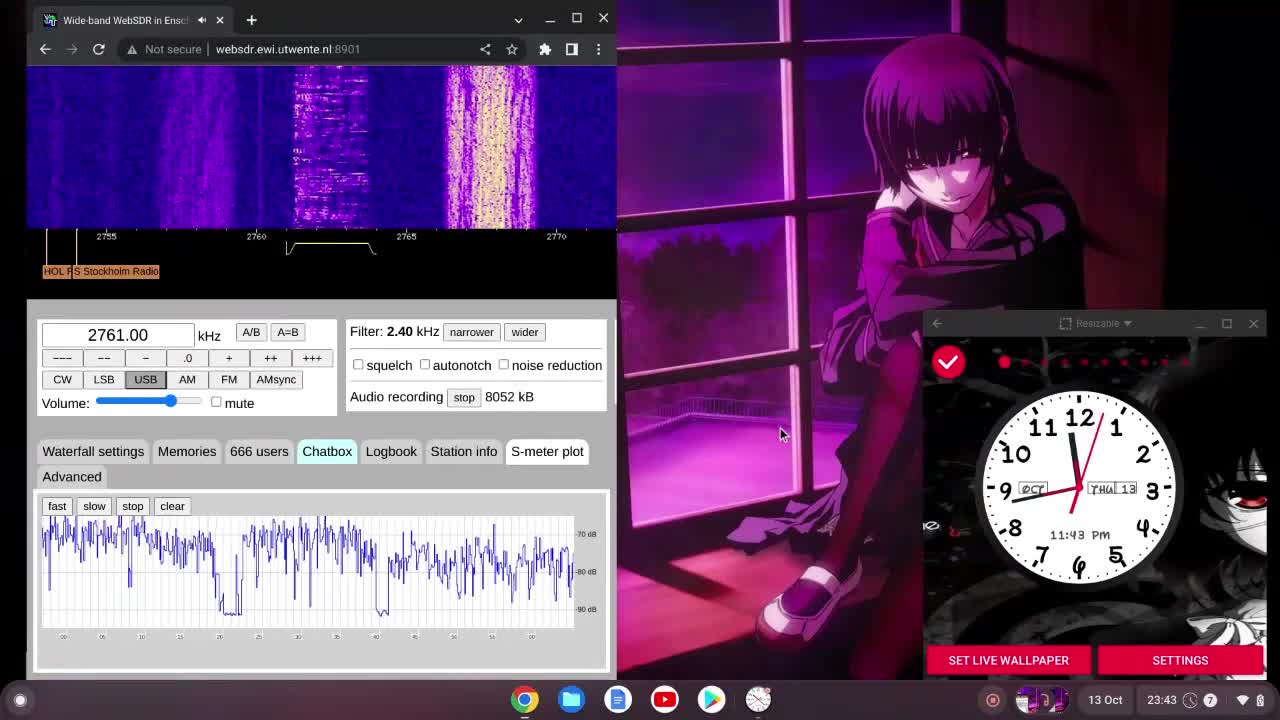Go forward in Chrome browser
The height and width of the screenshot is (720, 1280).
pyautogui.click(x=72, y=49)
